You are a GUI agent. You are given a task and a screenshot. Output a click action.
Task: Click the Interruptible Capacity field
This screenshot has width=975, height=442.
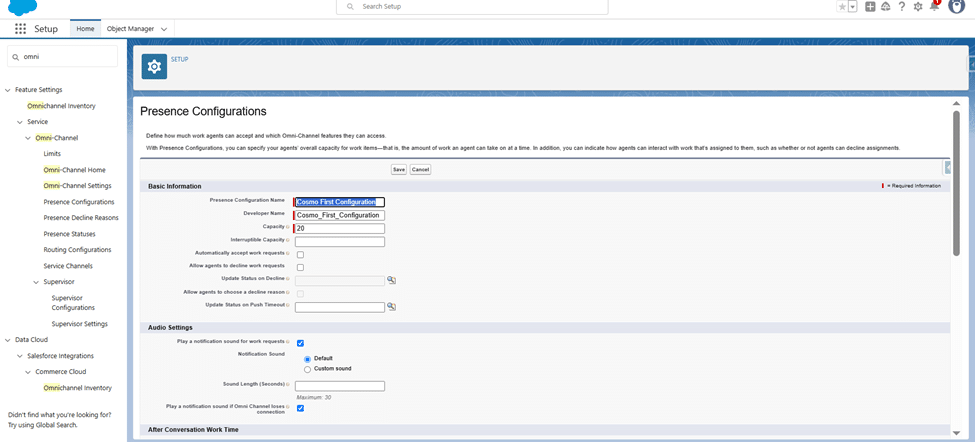[340, 242]
